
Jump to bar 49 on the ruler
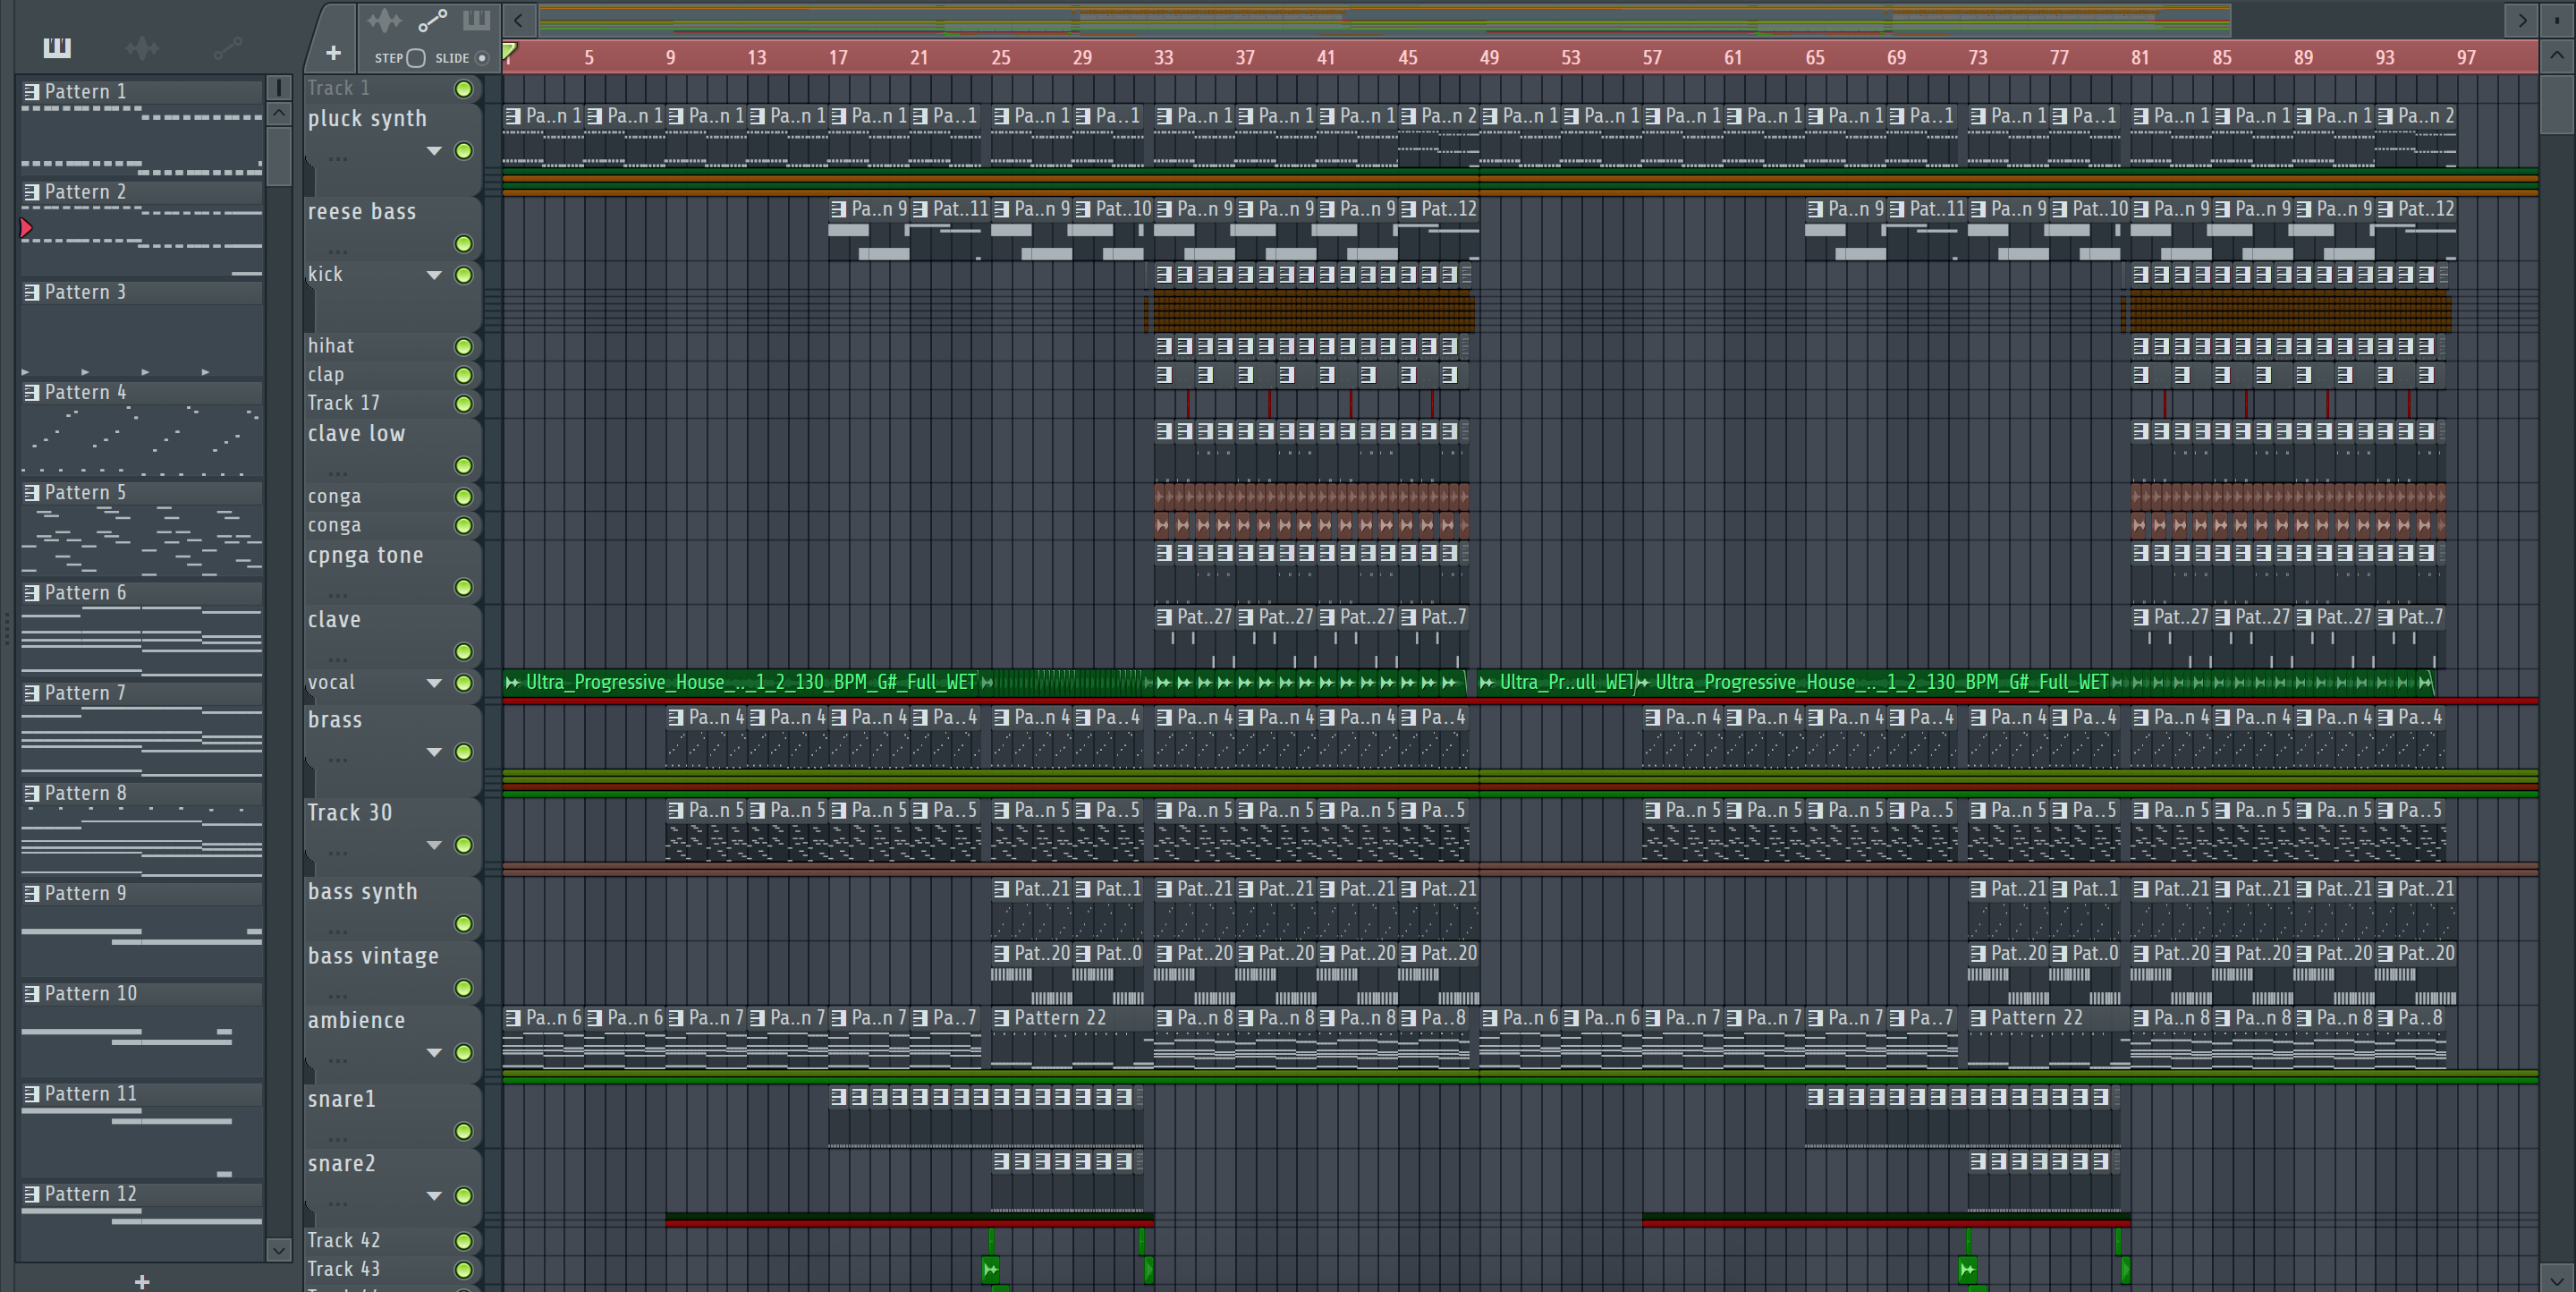click(x=1489, y=58)
